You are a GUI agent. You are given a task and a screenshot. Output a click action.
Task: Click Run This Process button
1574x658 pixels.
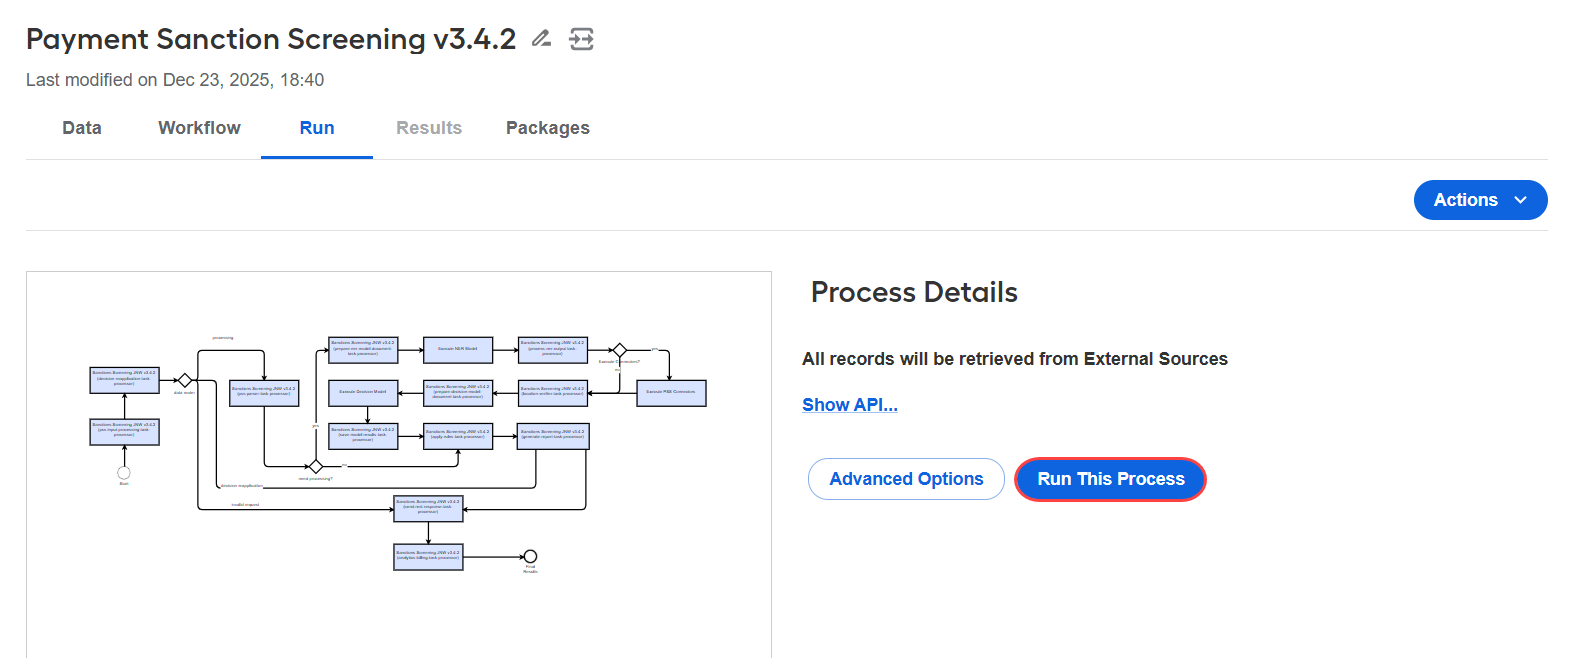pyautogui.click(x=1110, y=479)
